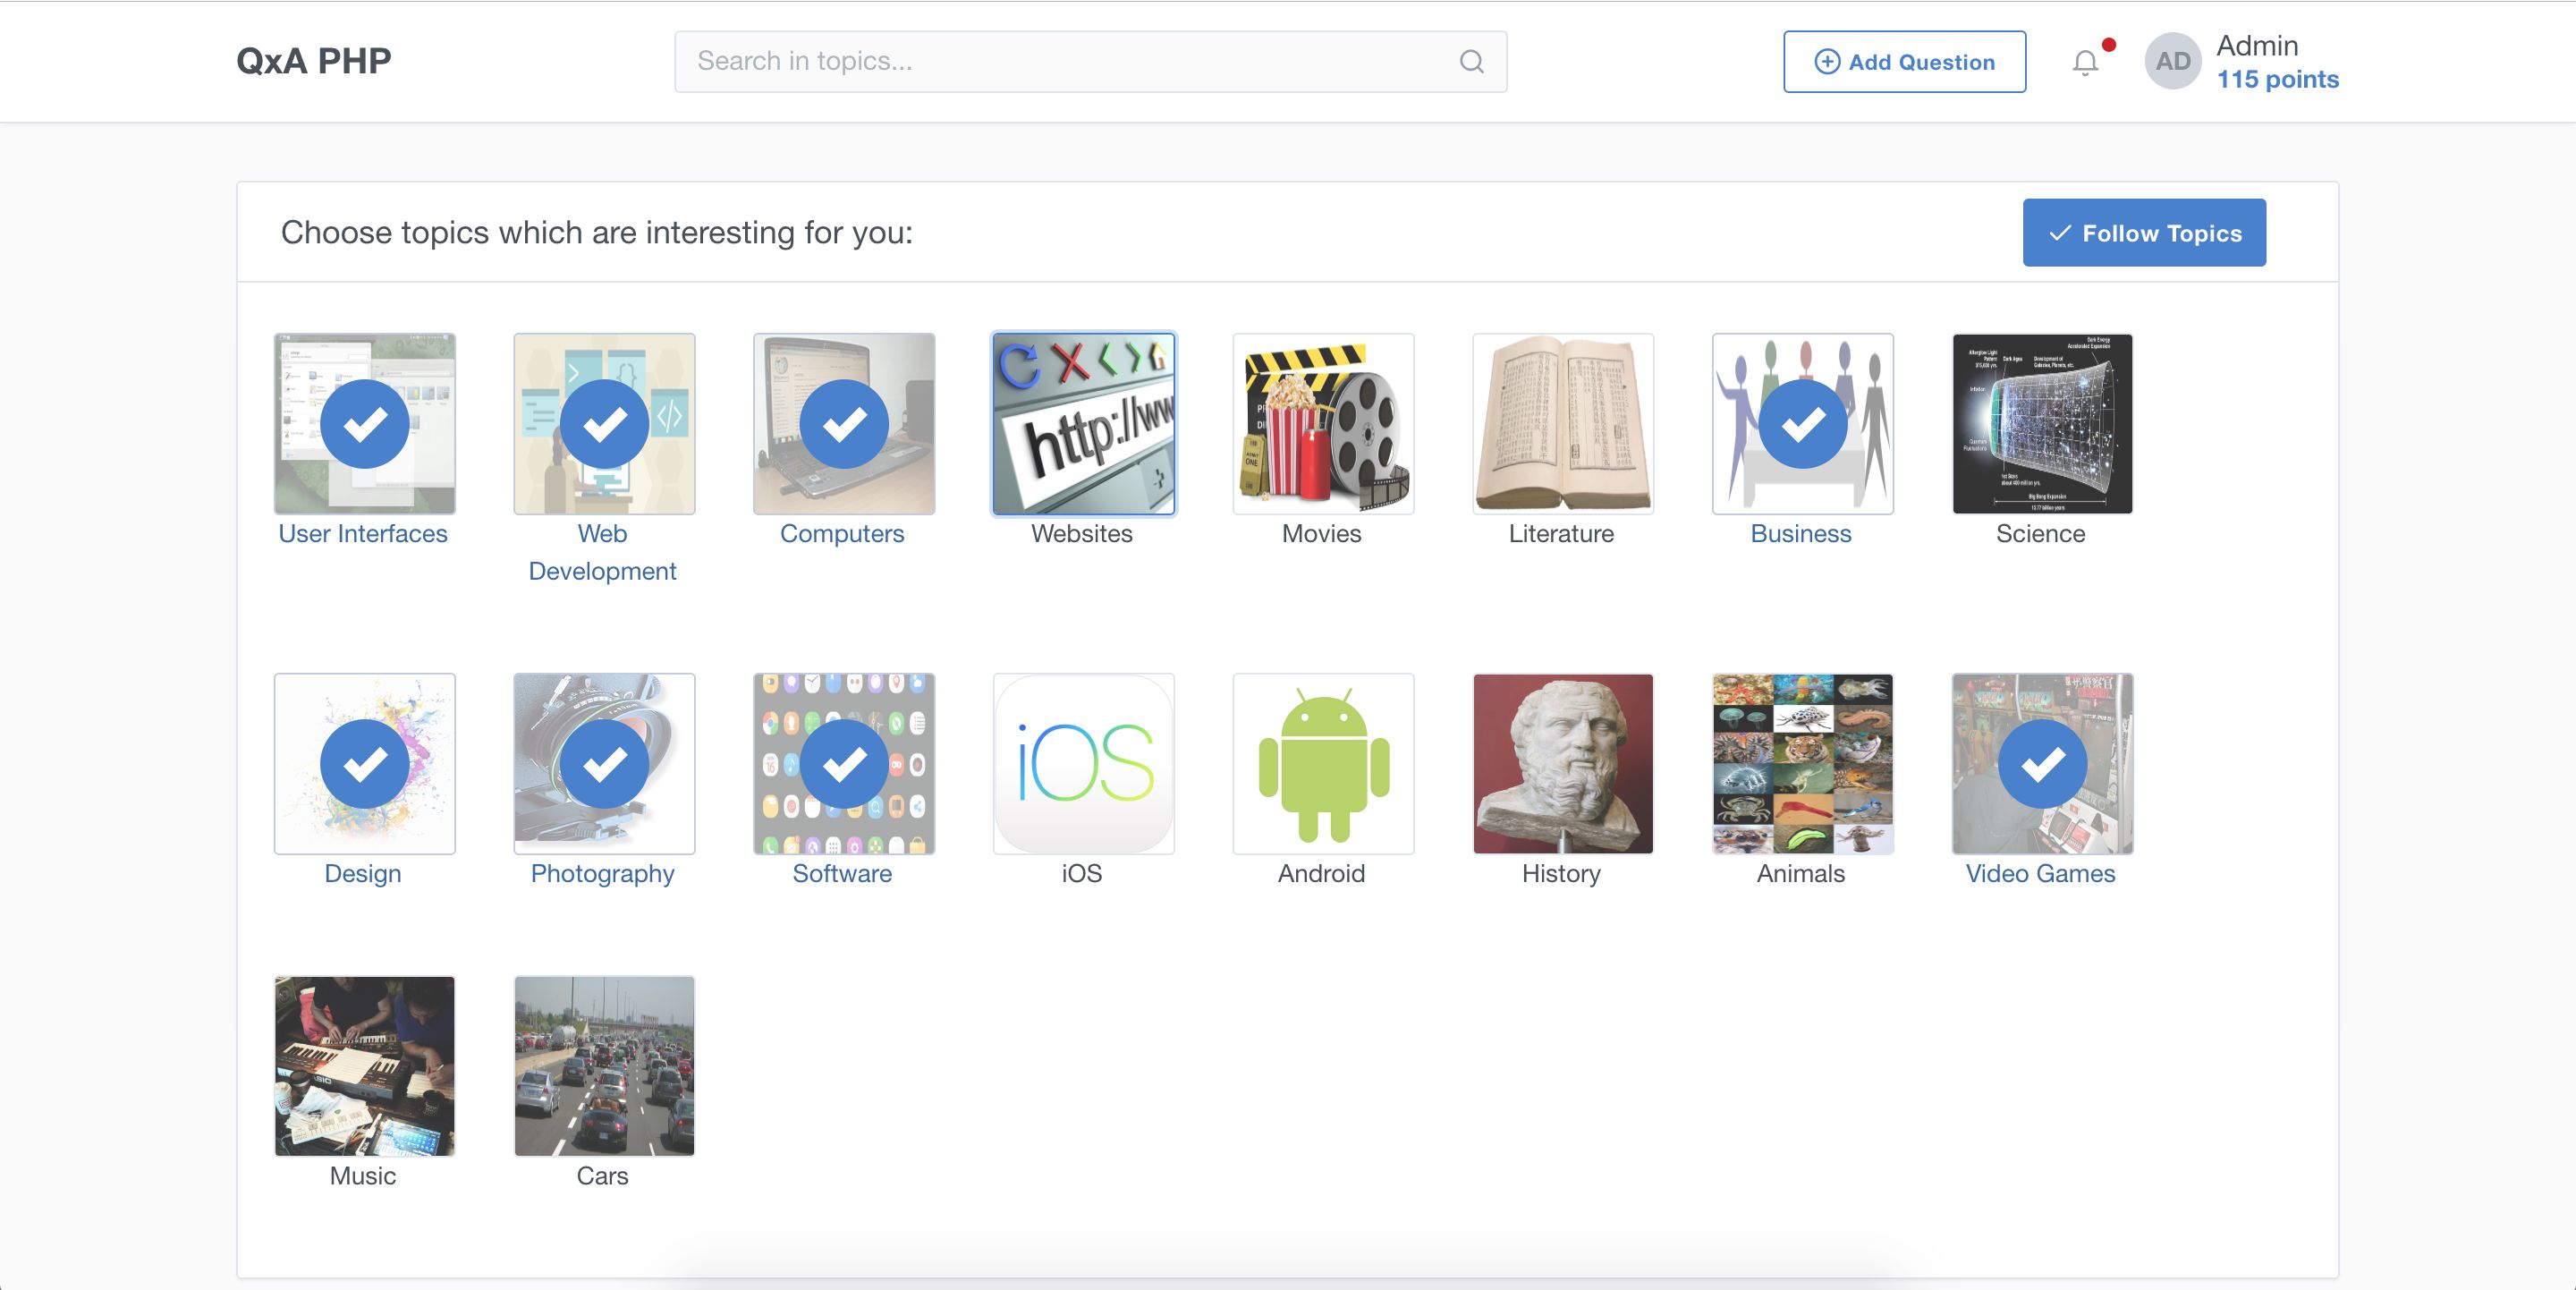Viewport: 2576px width, 1290px height.
Task: Click the search magnifier icon
Action: [x=1471, y=62]
